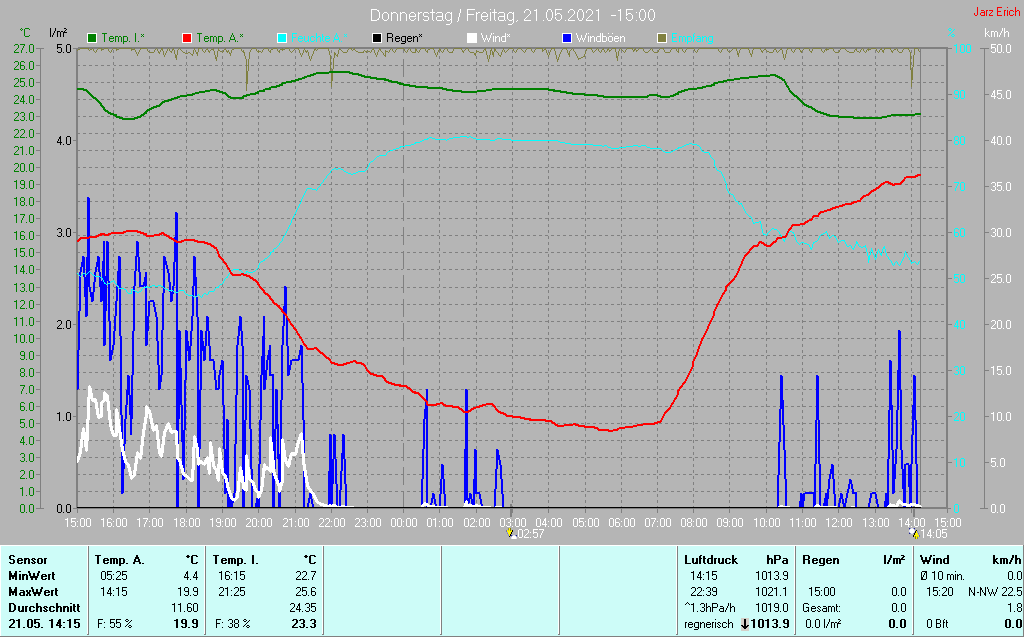This screenshot has width=1024, height=637.
Task: Click the "regnerisch" forecast label
Action: (x=709, y=624)
